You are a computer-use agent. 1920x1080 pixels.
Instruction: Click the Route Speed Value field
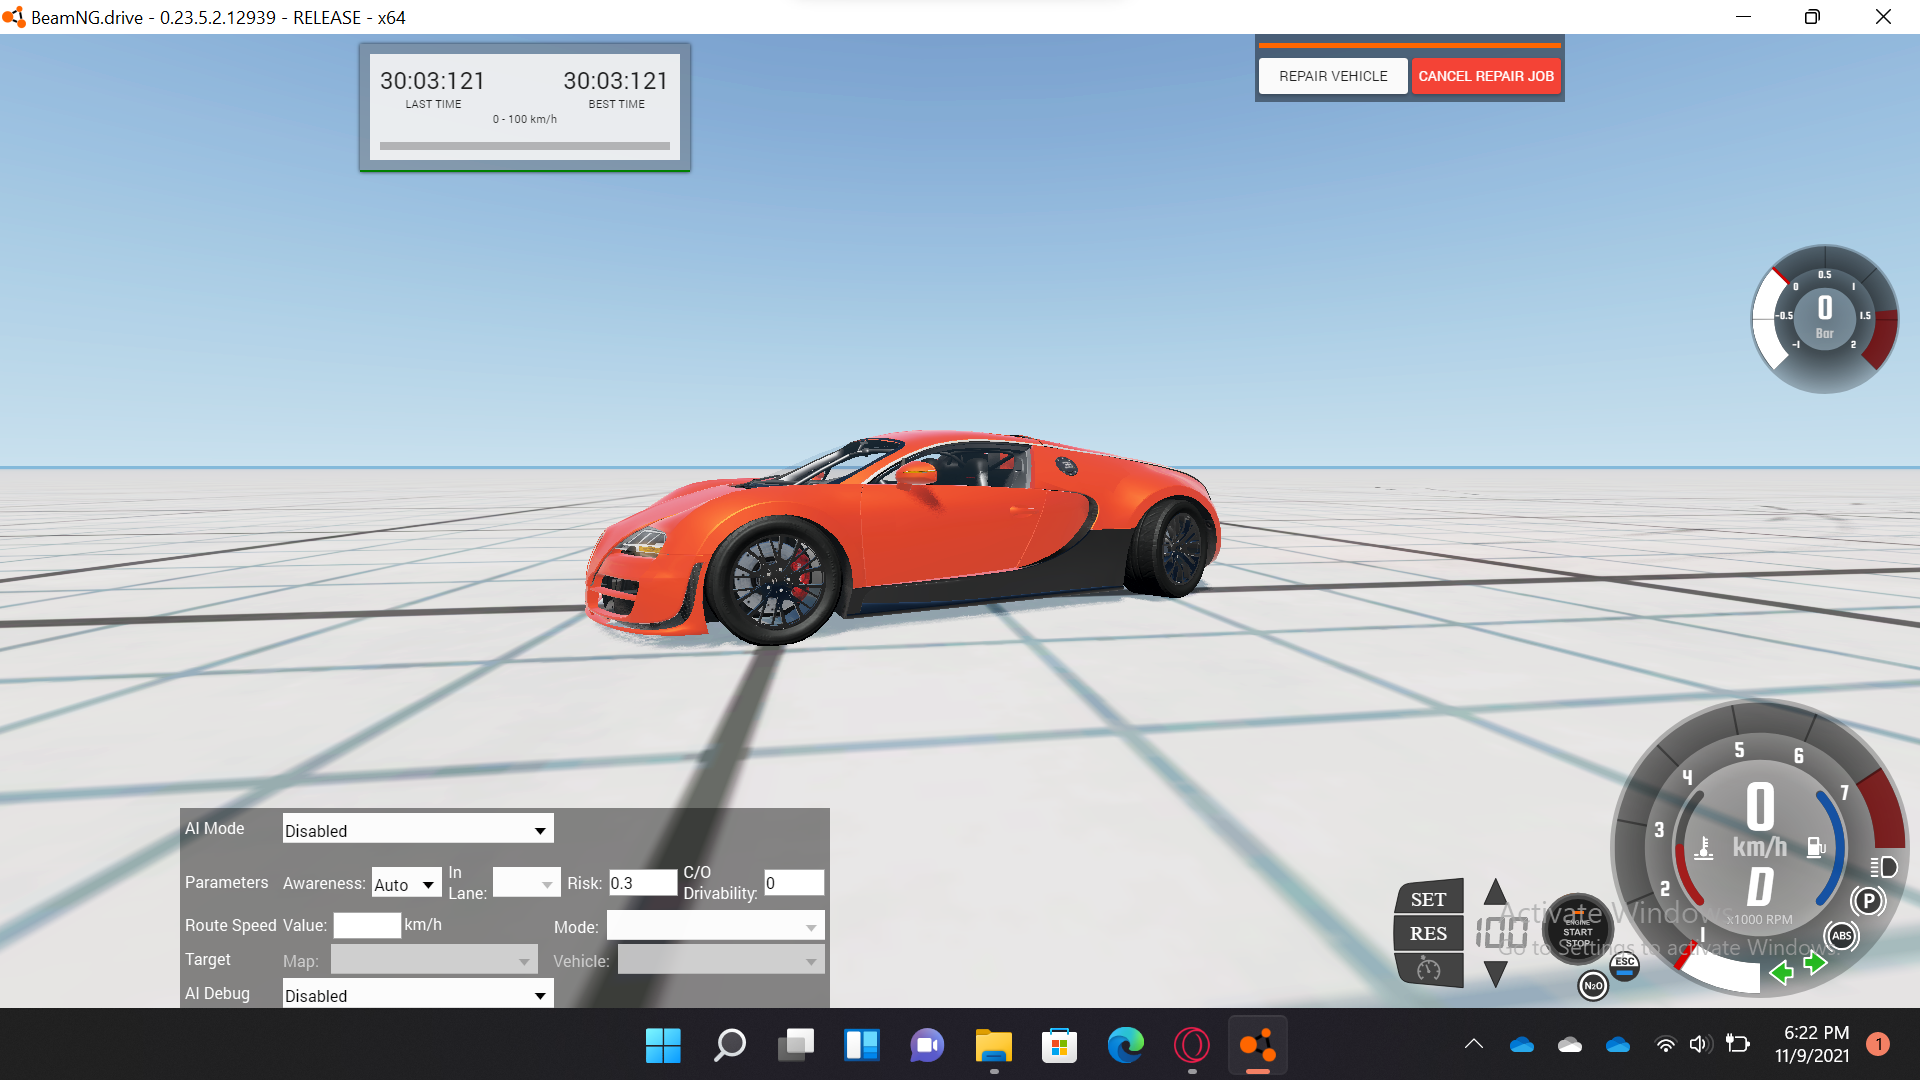pyautogui.click(x=367, y=925)
